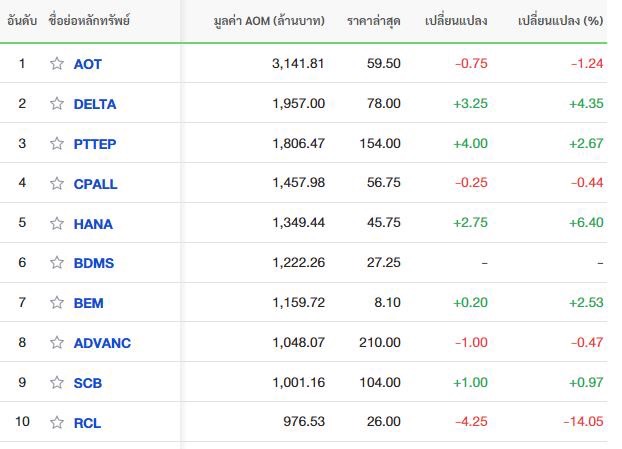
Task: Open the DELTA stock link
Action: (x=95, y=104)
